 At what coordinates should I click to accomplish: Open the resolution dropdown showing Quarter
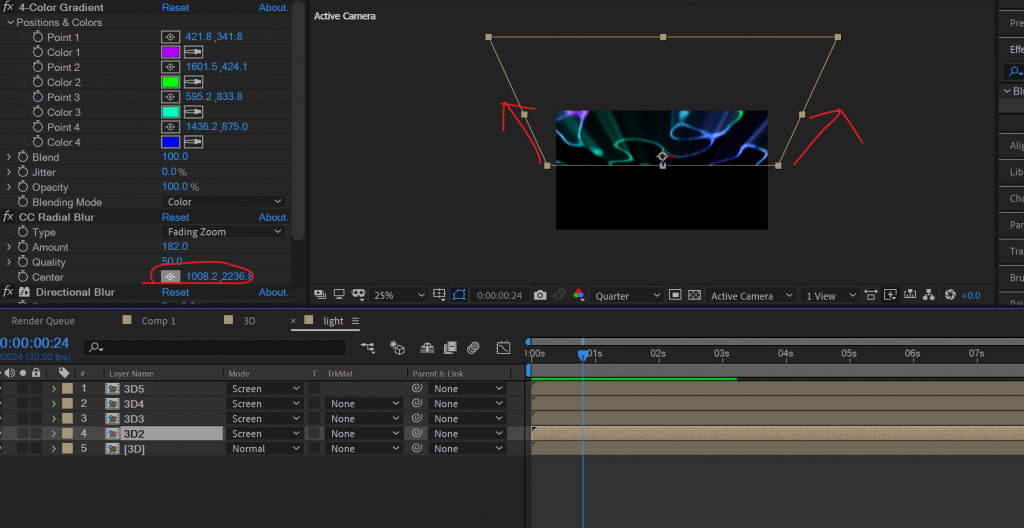click(x=627, y=296)
